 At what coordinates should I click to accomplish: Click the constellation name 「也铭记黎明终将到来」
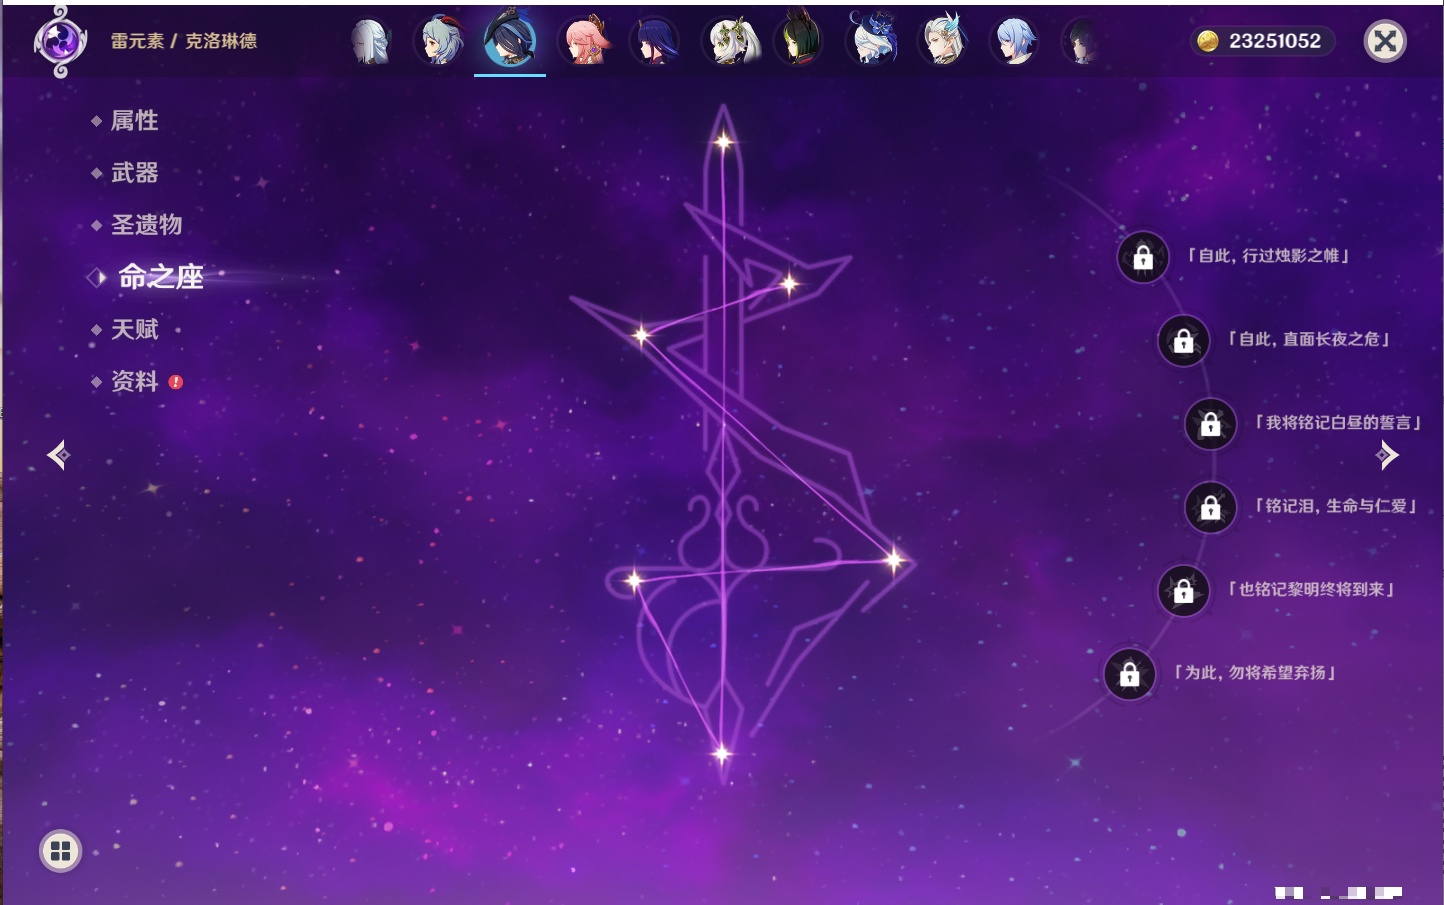coord(1311,589)
